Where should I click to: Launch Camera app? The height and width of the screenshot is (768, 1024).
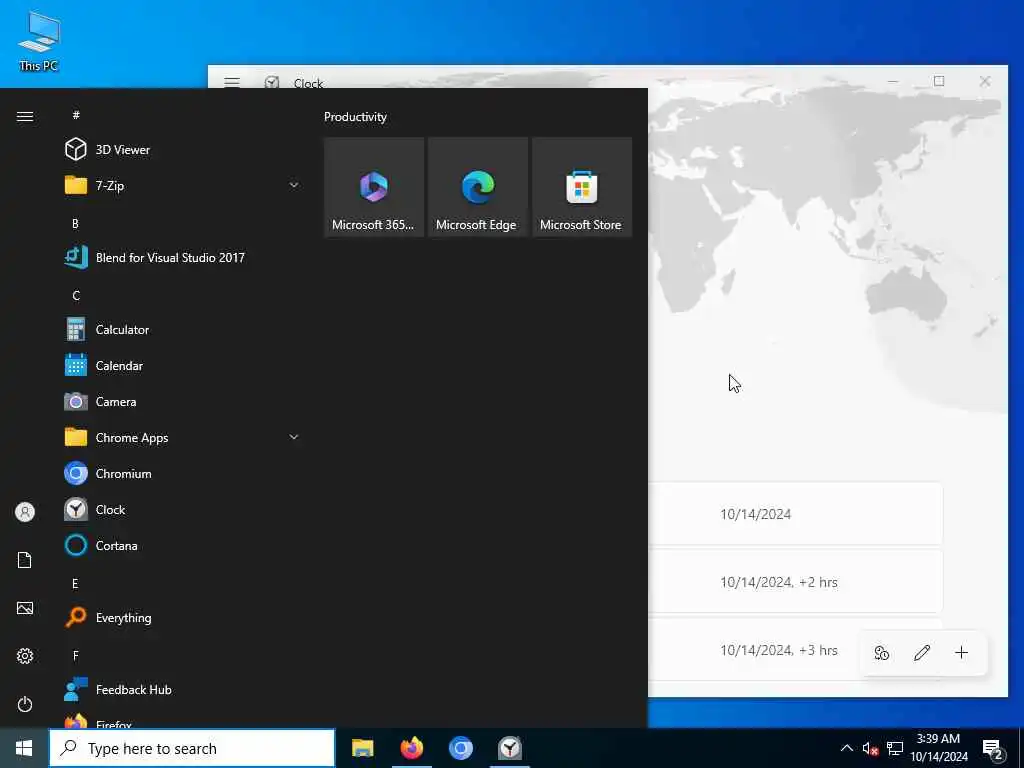[182, 402]
